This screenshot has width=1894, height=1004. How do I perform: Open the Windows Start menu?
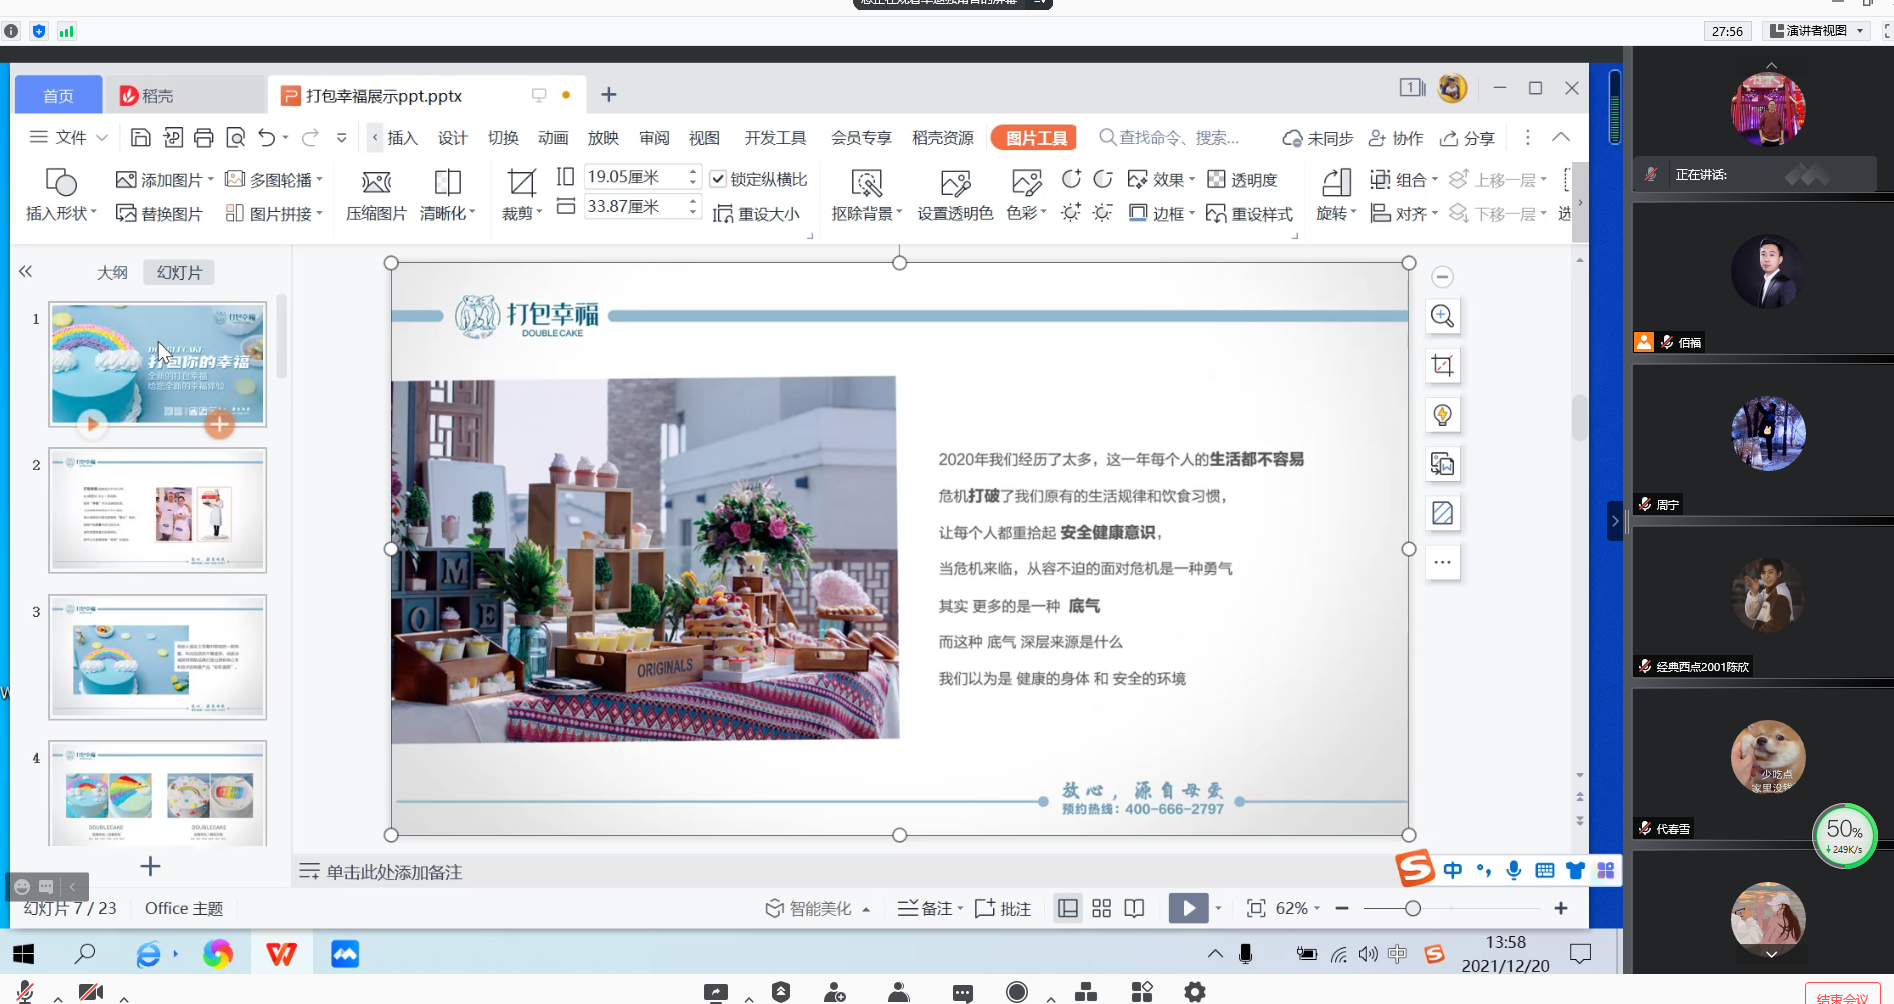(24, 954)
